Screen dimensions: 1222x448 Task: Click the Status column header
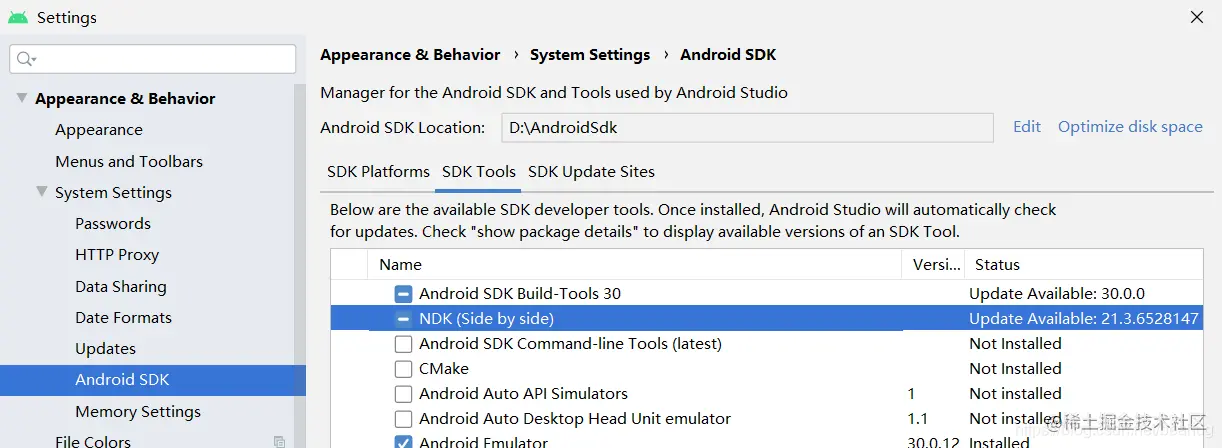tap(1084, 265)
